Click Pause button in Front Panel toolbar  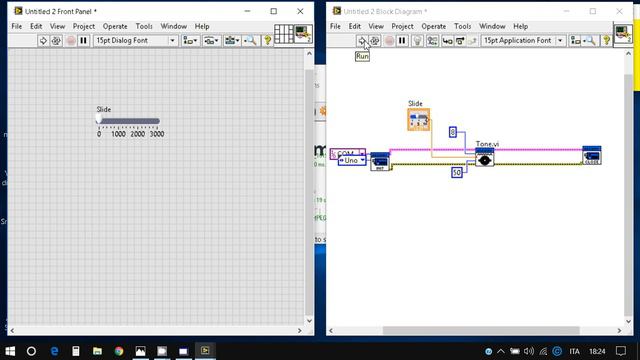coord(84,40)
